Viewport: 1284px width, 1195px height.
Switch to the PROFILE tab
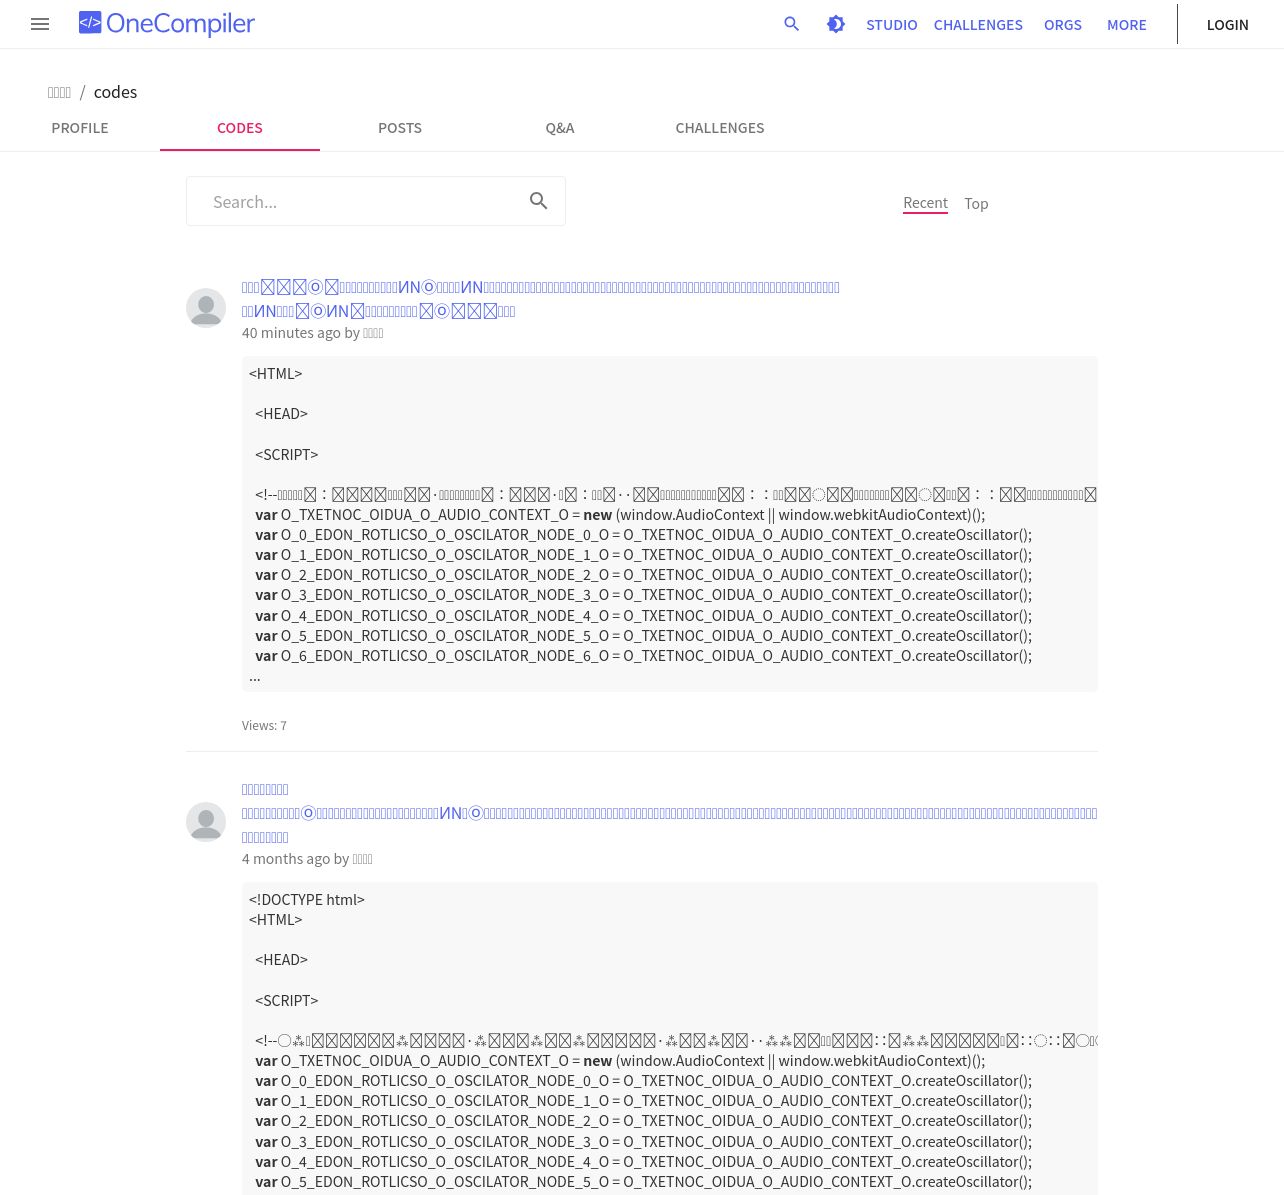tap(80, 128)
